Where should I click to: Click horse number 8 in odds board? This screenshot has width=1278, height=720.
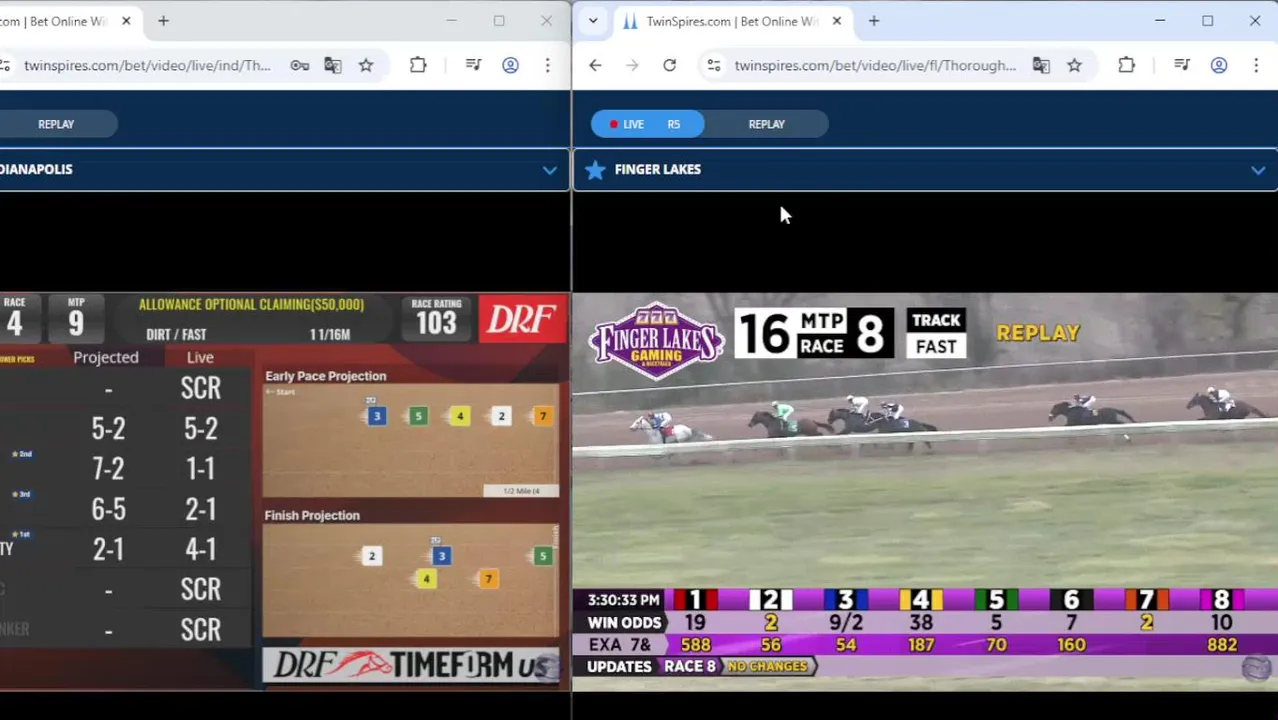[1221, 600]
